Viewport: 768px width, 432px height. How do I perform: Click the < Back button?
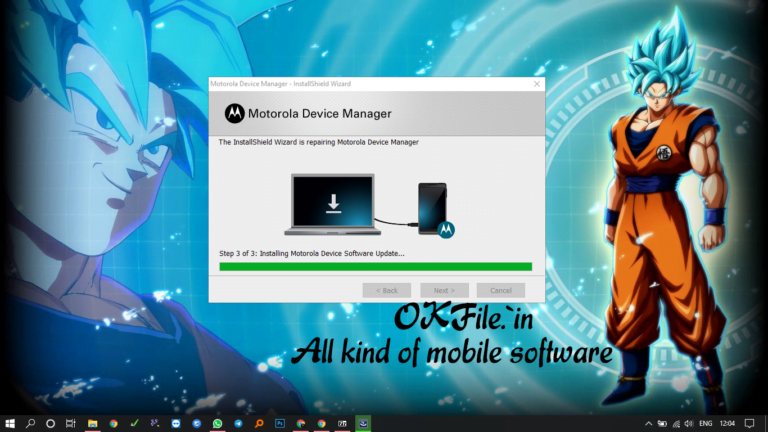[x=386, y=290]
